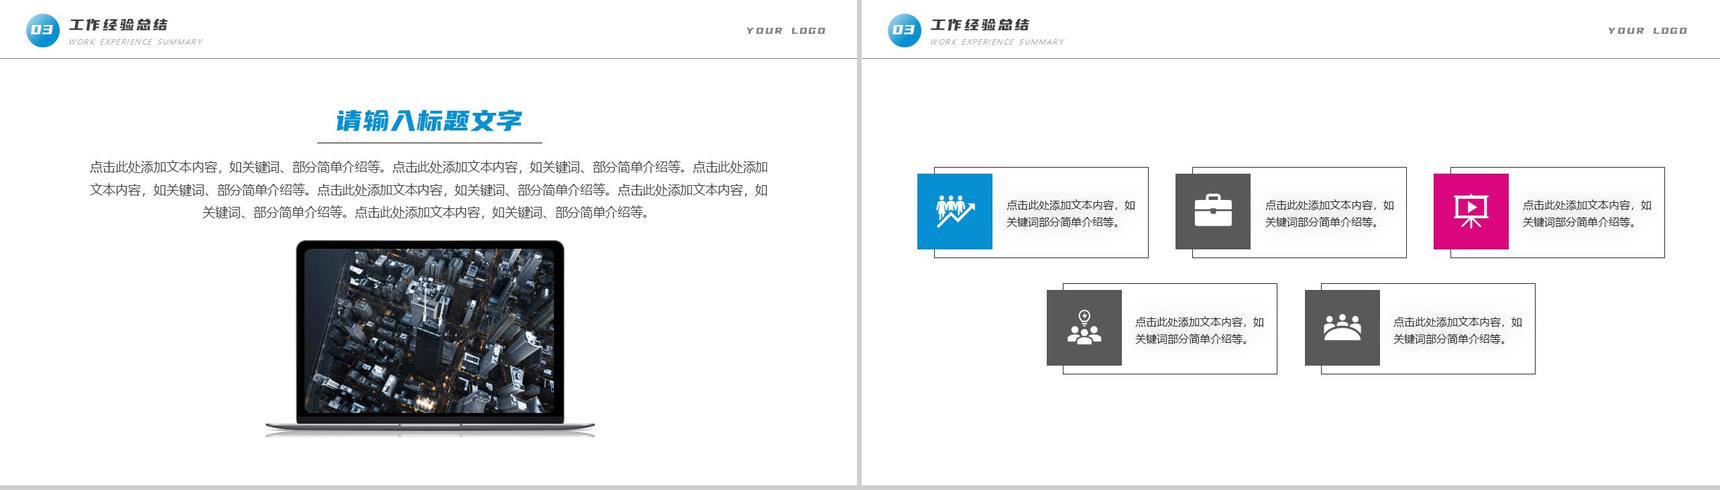
Task: Click YOUR LOGO on the right slide
Action: (x=1648, y=31)
